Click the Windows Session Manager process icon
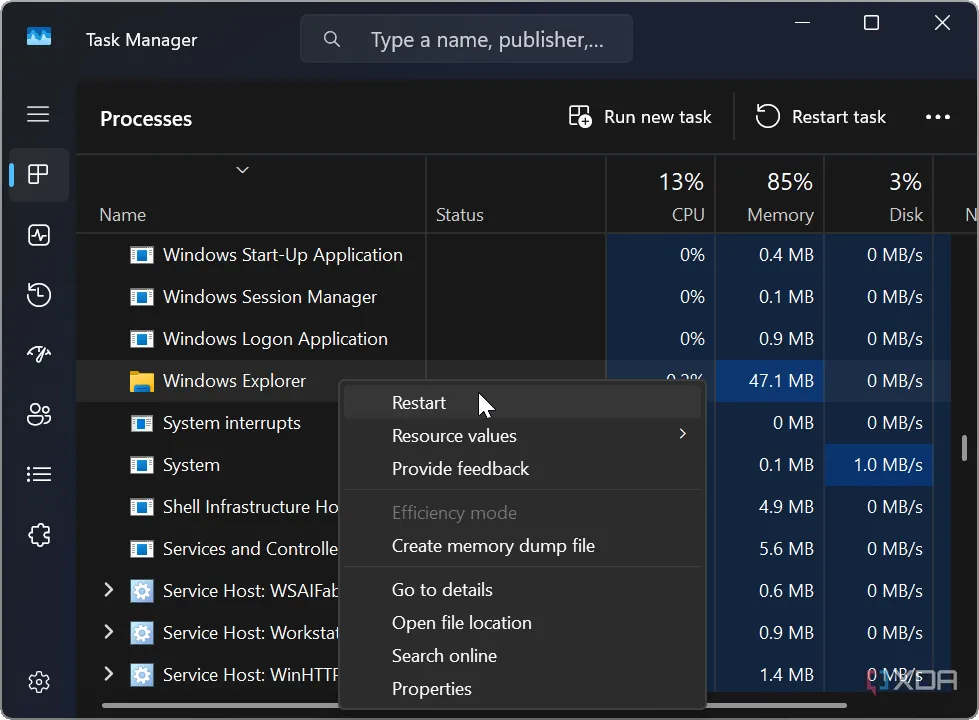Image resolution: width=979 pixels, height=720 pixels. click(142, 297)
